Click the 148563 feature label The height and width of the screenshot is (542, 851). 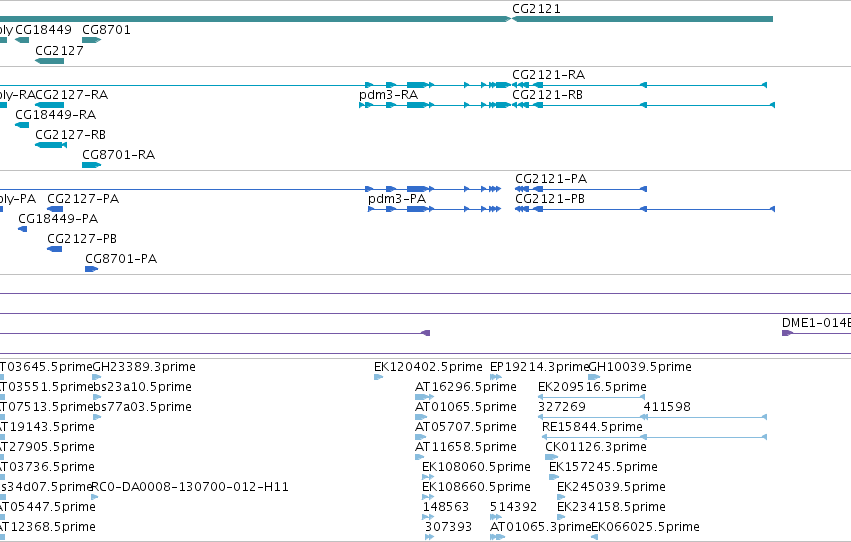coord(446,507)
